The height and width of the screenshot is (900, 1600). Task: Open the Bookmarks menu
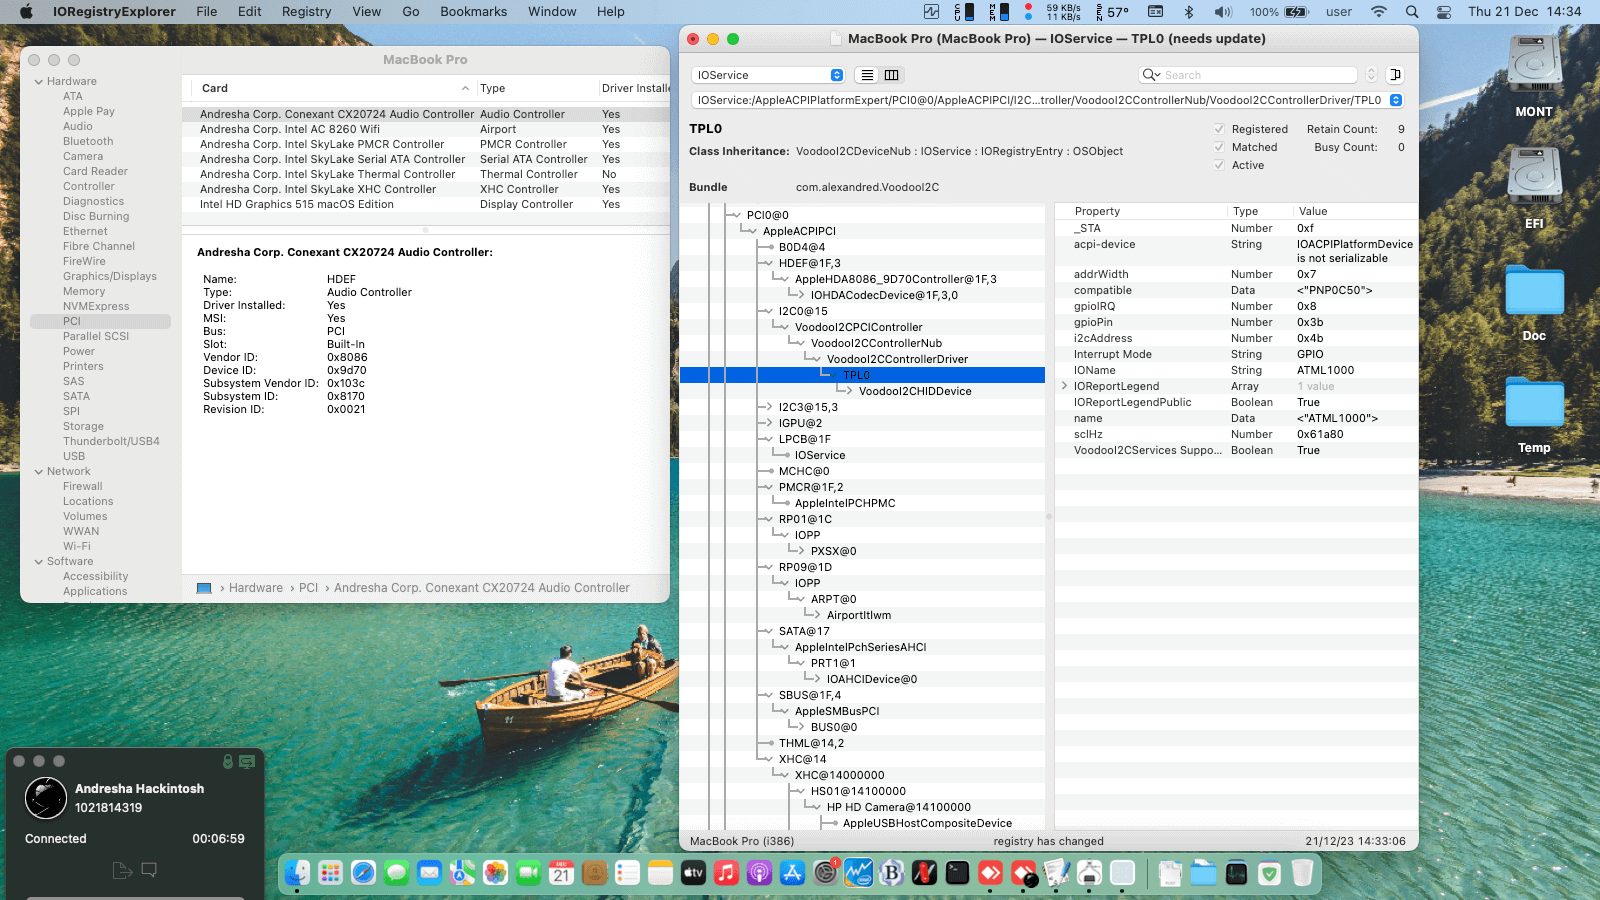point(473,12)
